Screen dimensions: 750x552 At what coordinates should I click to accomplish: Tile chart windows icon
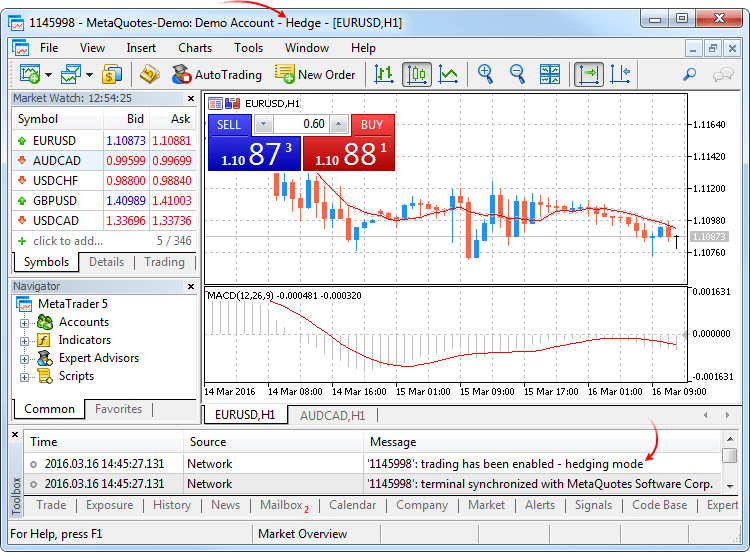[550, 74]
